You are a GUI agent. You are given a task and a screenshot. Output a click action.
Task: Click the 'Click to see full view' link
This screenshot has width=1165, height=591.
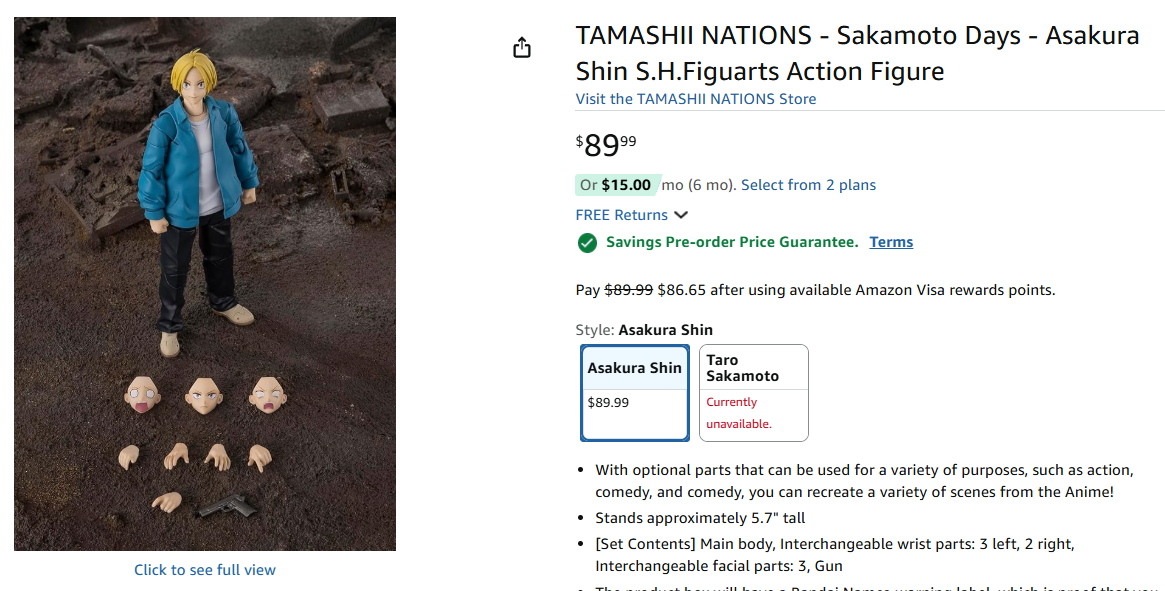[205, 570]
